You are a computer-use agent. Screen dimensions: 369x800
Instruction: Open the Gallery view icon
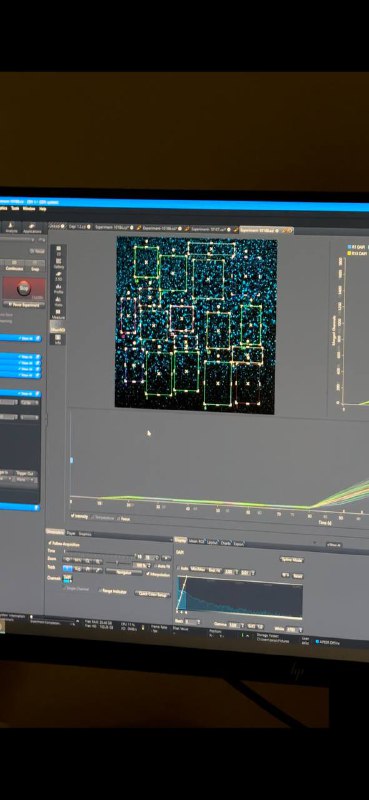[x=58, y=264]
